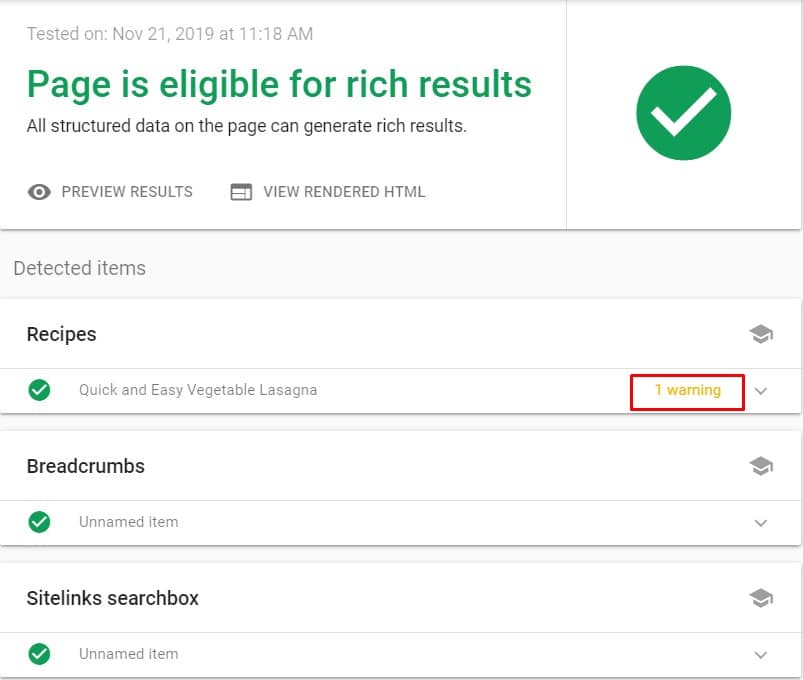This screenshot has width=803, height=680.
Task: Click green check beside Sitelinks searchbox Unnamed item
Action: (x=39, y=654)
